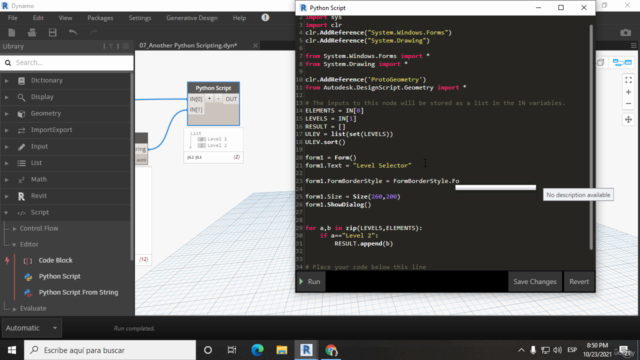640x360 pixels.
Task: Close the 07_Another Python Scripting tab
Action: [256, 46]
